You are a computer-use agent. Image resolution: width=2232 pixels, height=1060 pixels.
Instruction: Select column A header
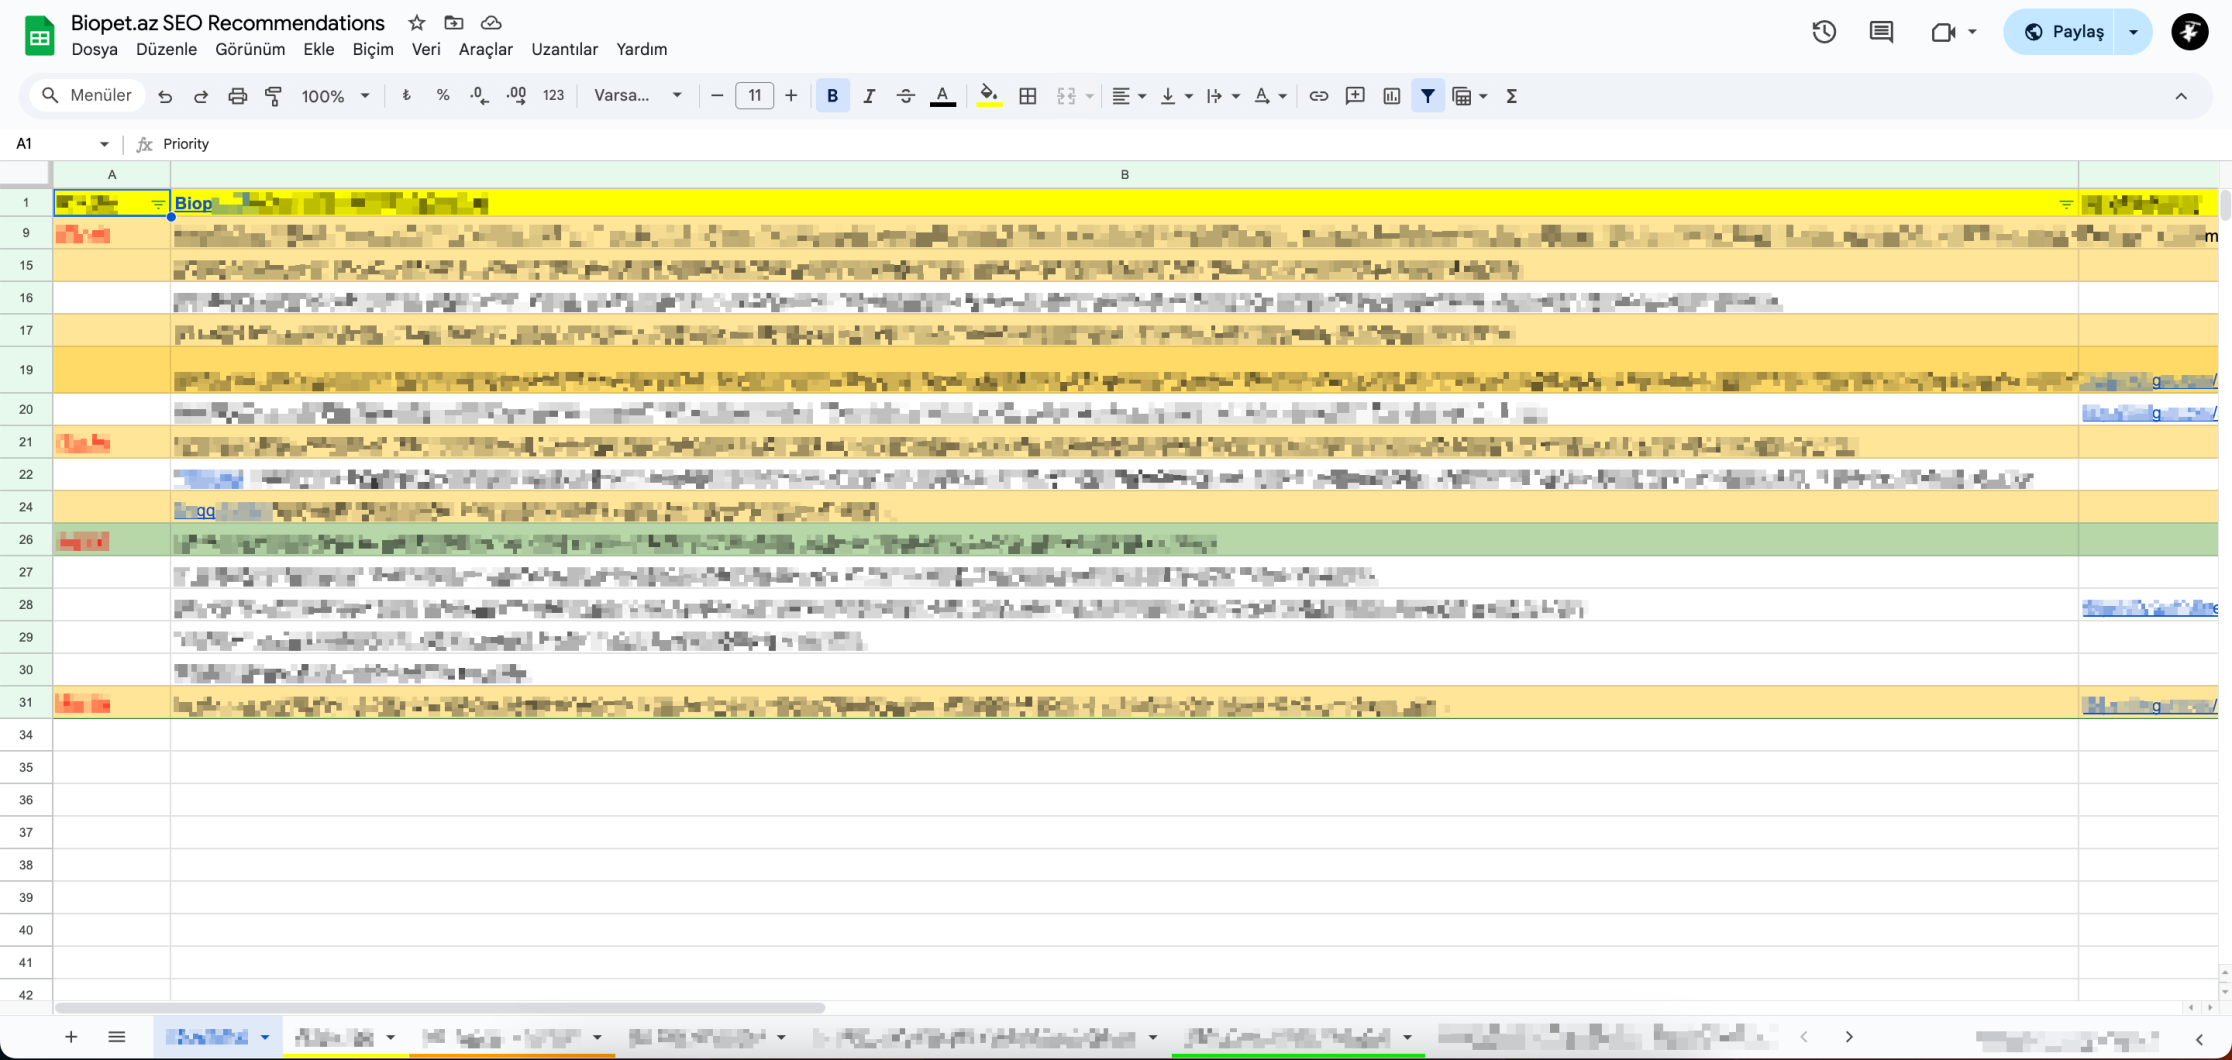tap(112, 175)
